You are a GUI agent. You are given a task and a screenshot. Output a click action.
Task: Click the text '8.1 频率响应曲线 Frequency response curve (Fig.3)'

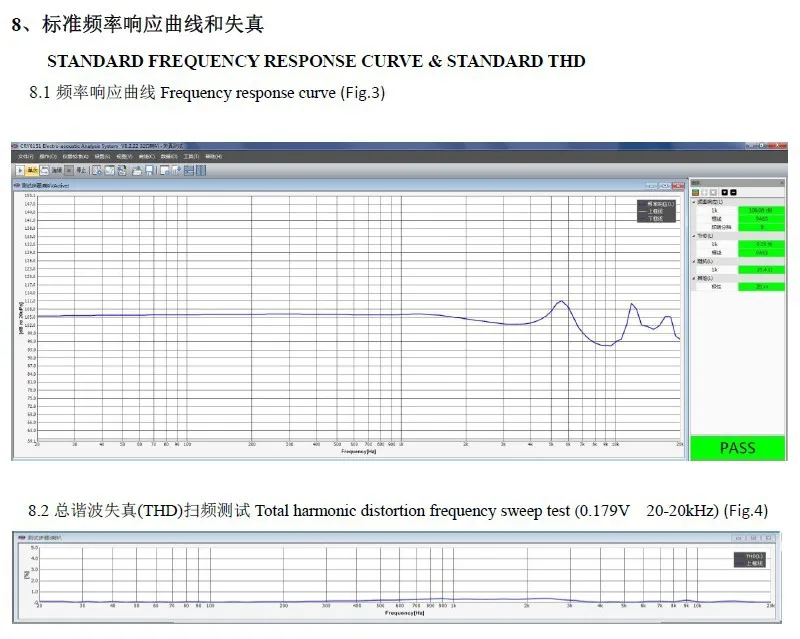pyautogui.click(x=207, y=93)
